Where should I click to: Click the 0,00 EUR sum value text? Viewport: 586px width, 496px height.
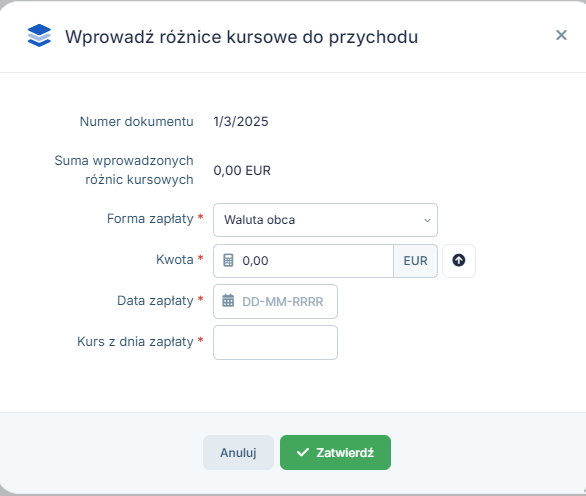point(242,170)
